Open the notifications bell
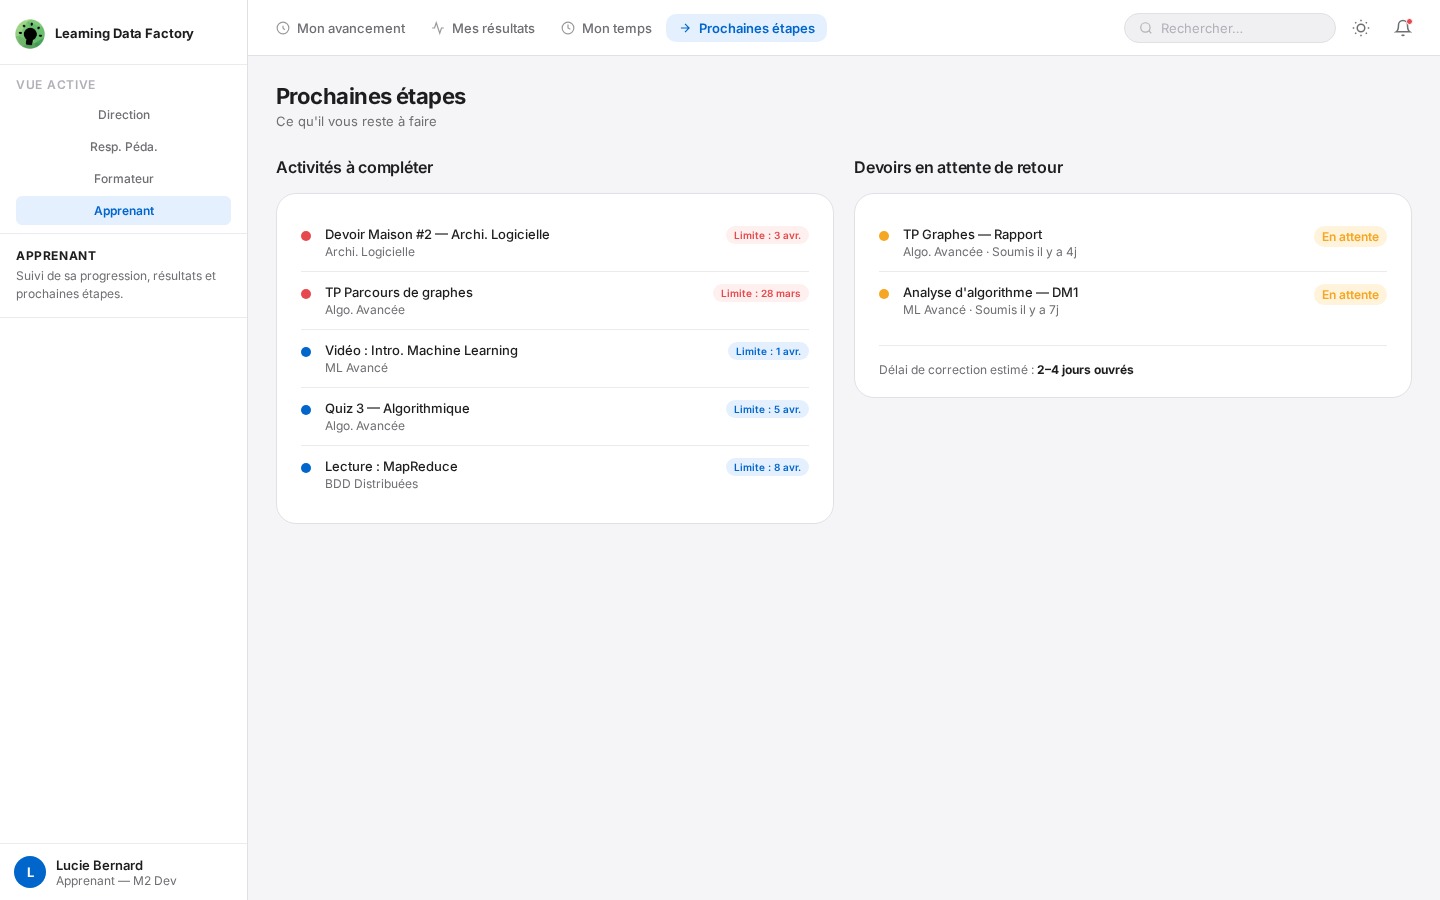 [x=1403, y=28]
